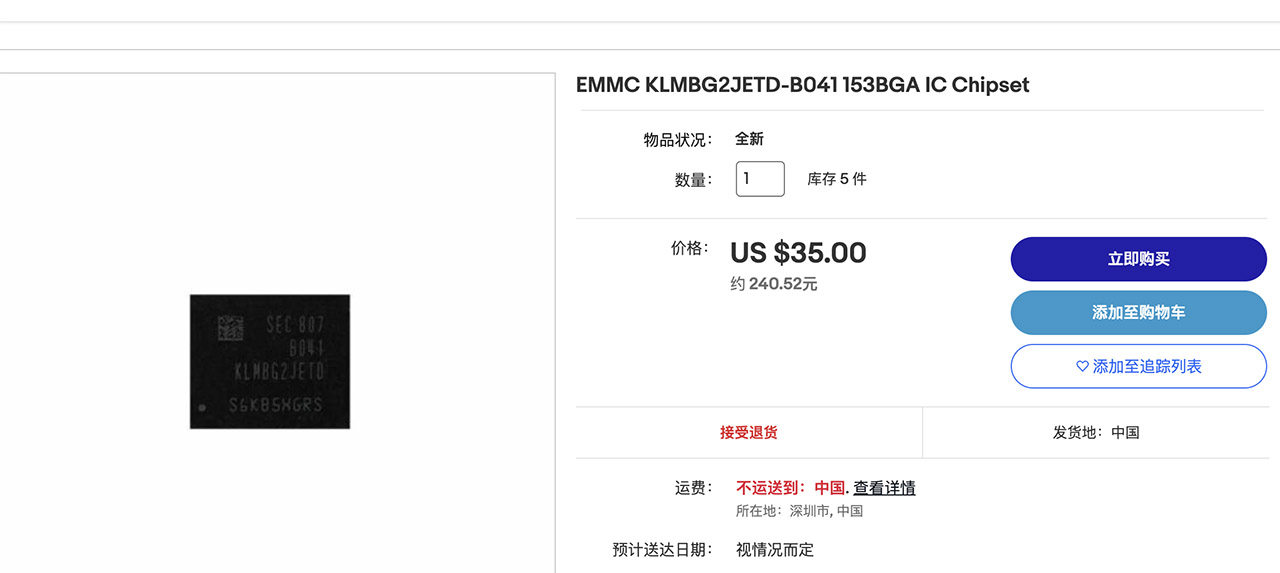The image size is (1280, 573).
Task: Click the 全新 item condition value
Action: coord(749,139)
